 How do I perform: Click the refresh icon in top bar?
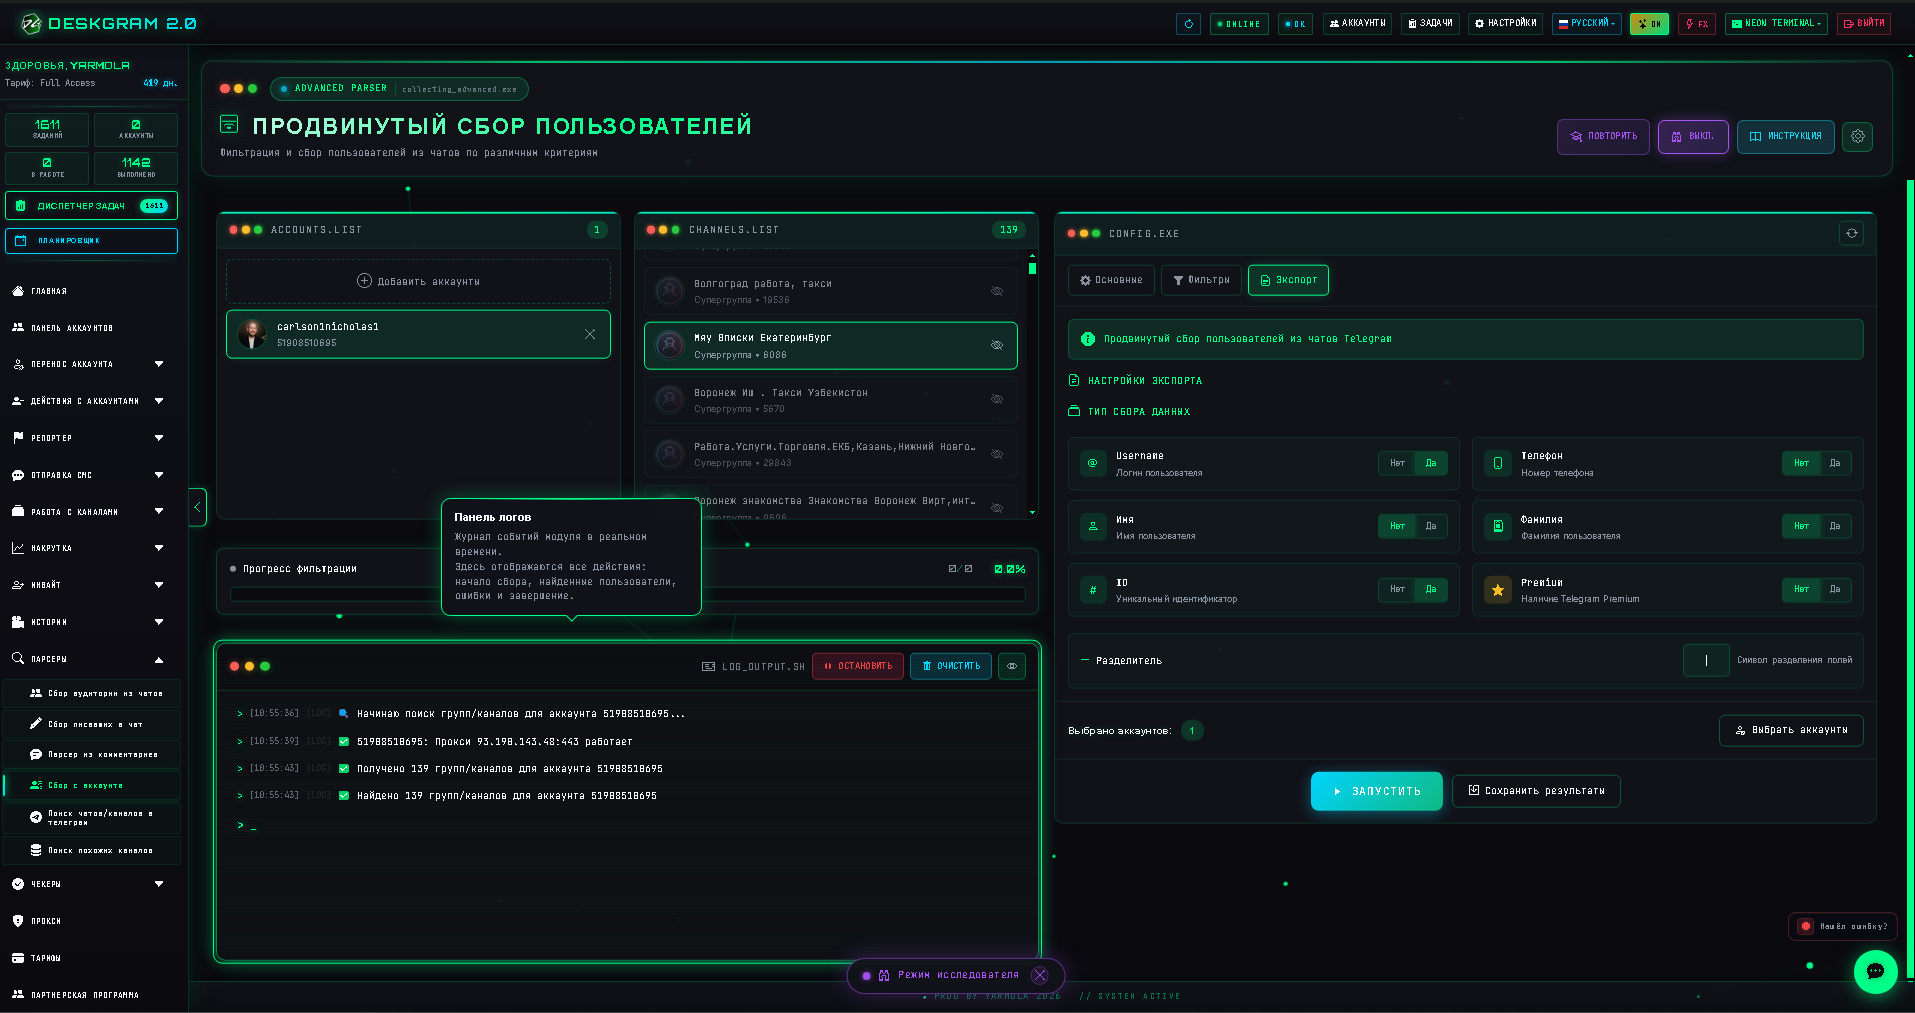click(x=1188, y=23)
